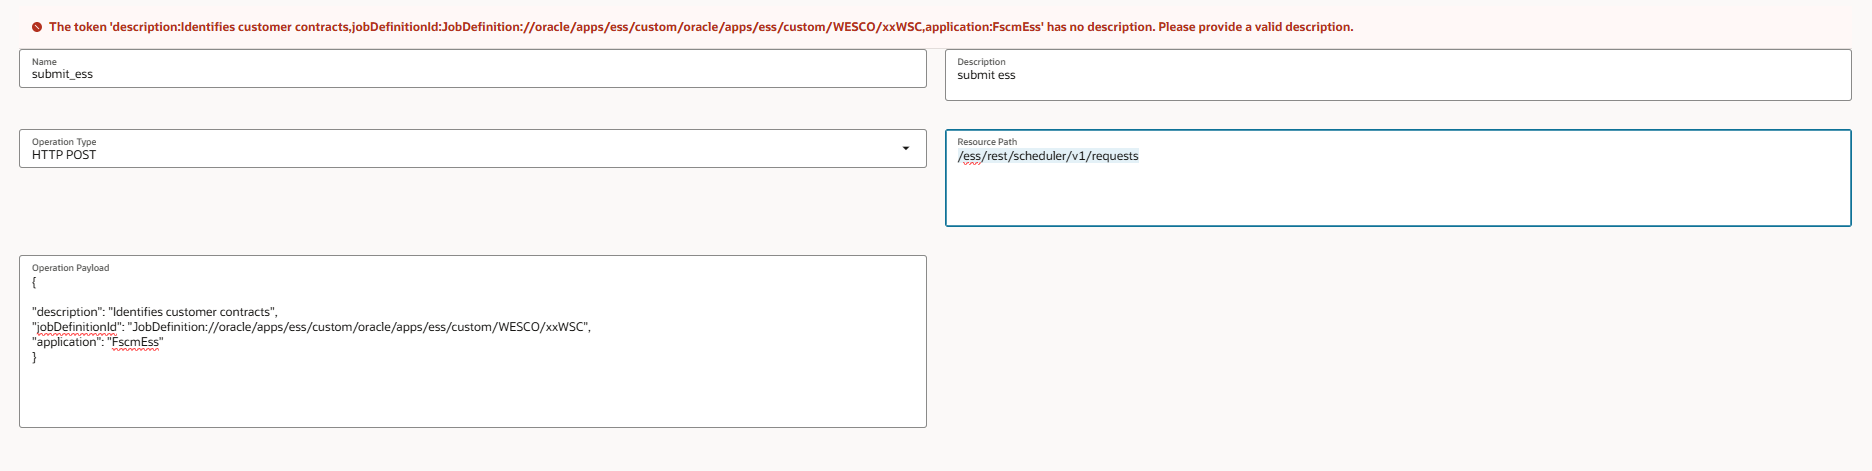Click the "jobDefinitionId" line in the payload
1872x471 pixels.
coord(311,327)
